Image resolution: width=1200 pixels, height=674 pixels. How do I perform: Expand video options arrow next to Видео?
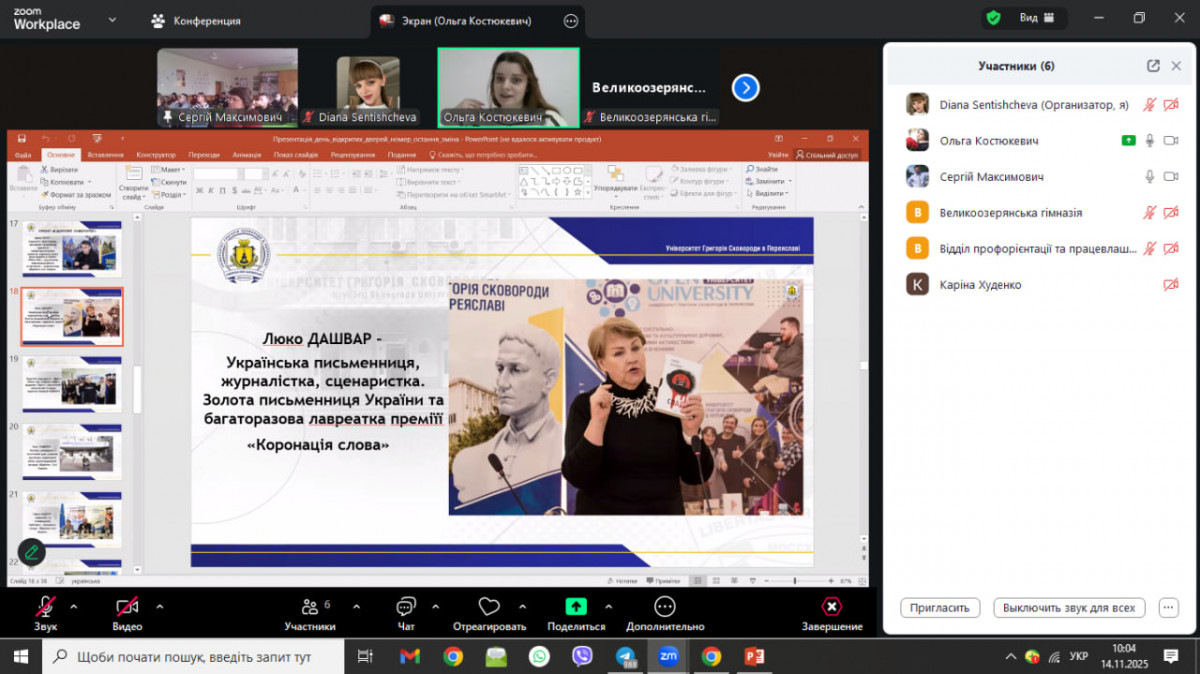pyautogui.click(x=160, y=606)
